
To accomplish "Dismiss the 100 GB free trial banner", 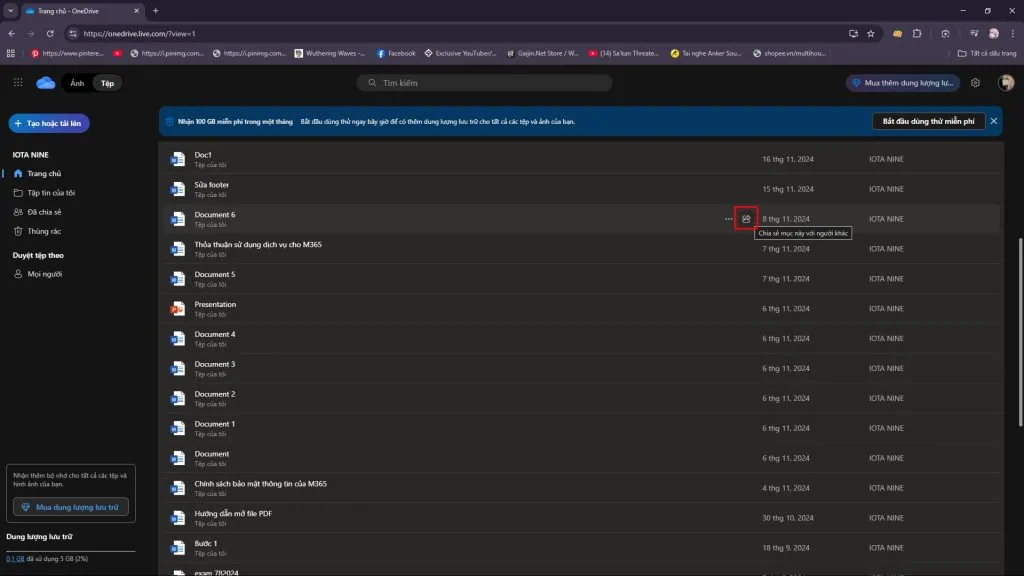I will point(995,121).
